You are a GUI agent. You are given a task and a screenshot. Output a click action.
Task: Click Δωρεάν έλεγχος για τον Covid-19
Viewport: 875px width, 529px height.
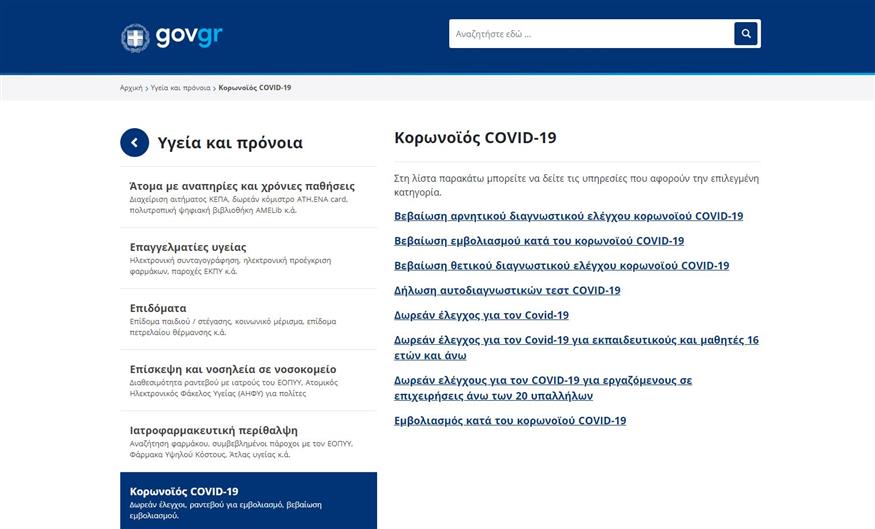click(481, 316)
